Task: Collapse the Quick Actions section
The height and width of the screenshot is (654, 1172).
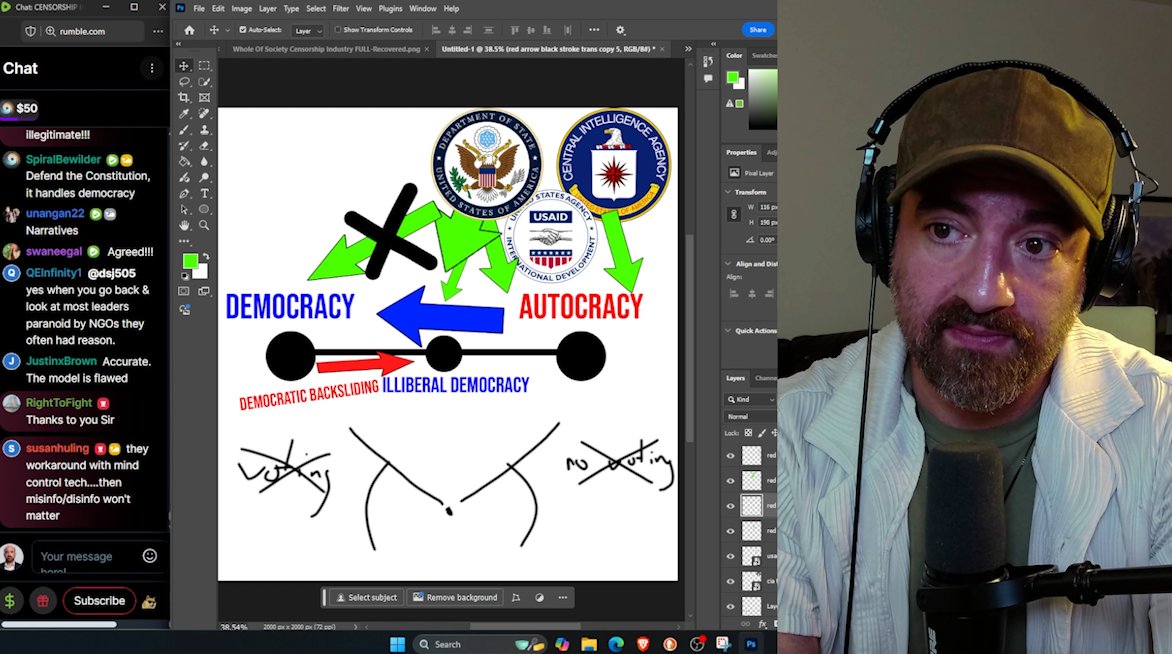Action: 729,330
